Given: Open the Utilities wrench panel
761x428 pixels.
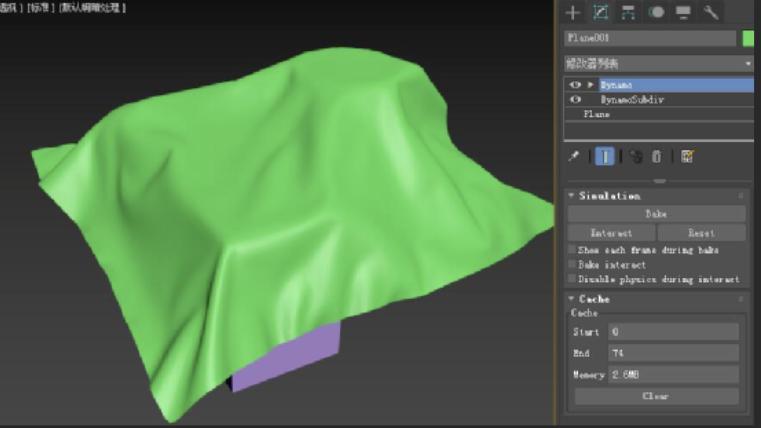Looking at the screenshot, I should [x=711, y=13].
